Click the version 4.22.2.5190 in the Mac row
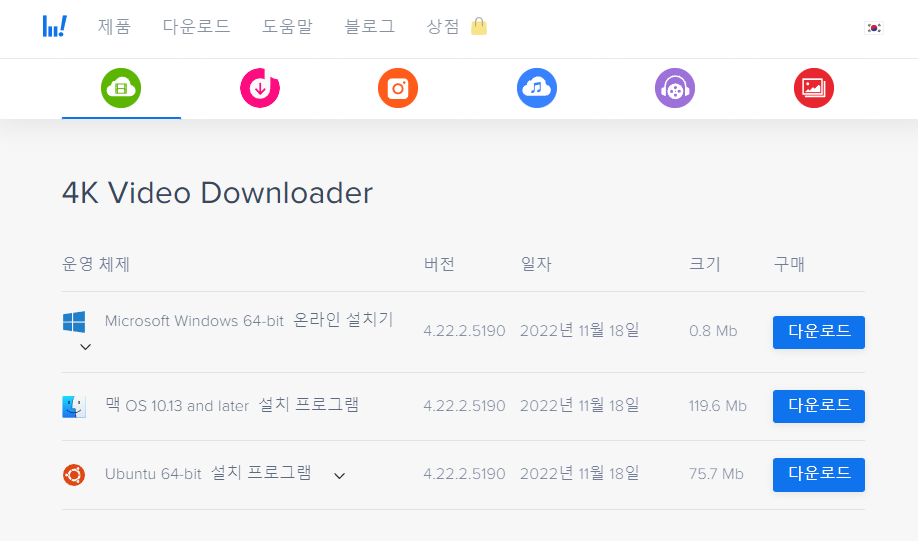This screenshot has width=918, height=541. pos(464,406)
